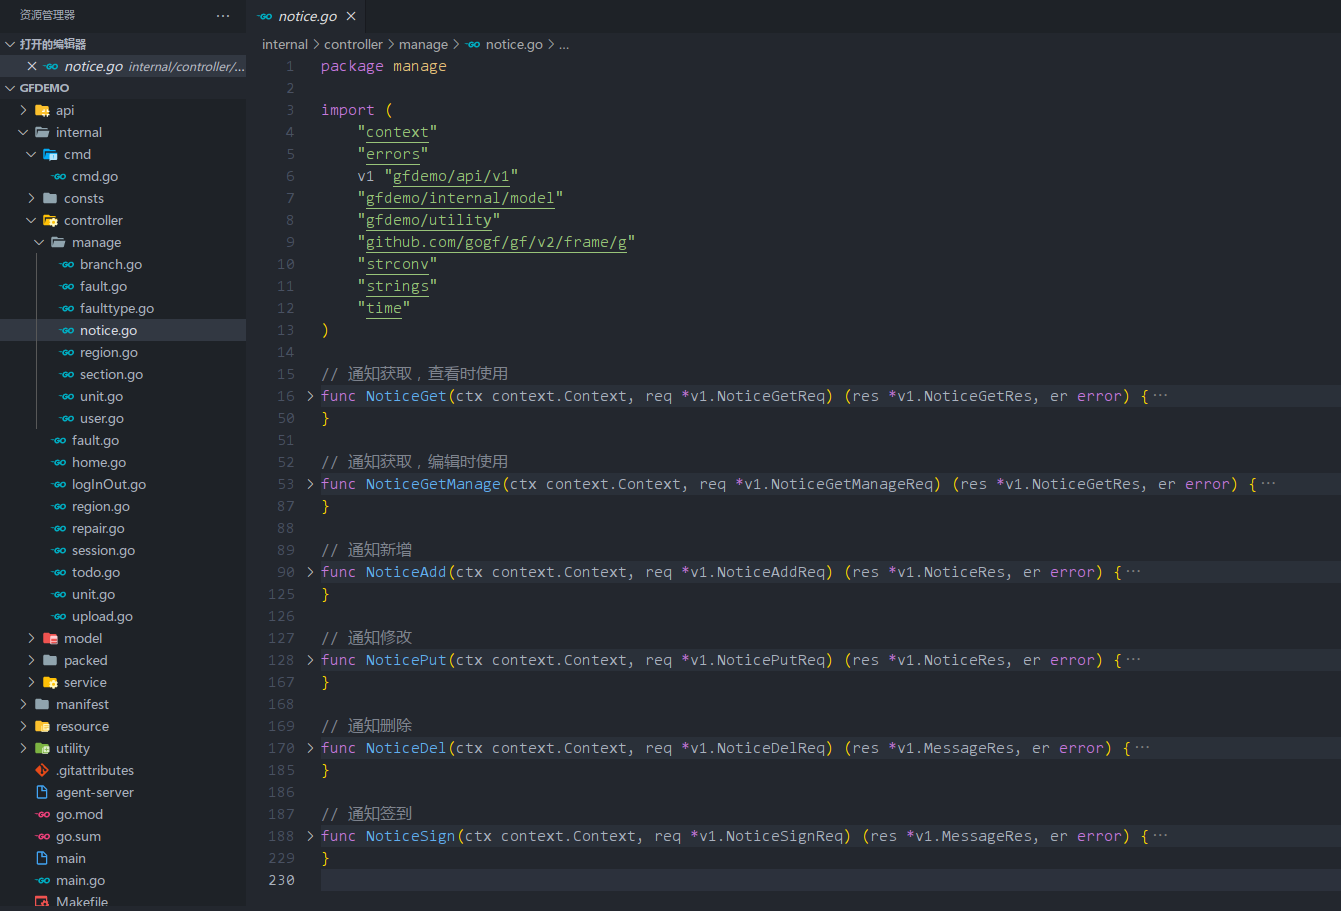Viewport: 1341px width, 911px height.
Task: Expand the consts folder
Action: (x=32, y=198)
